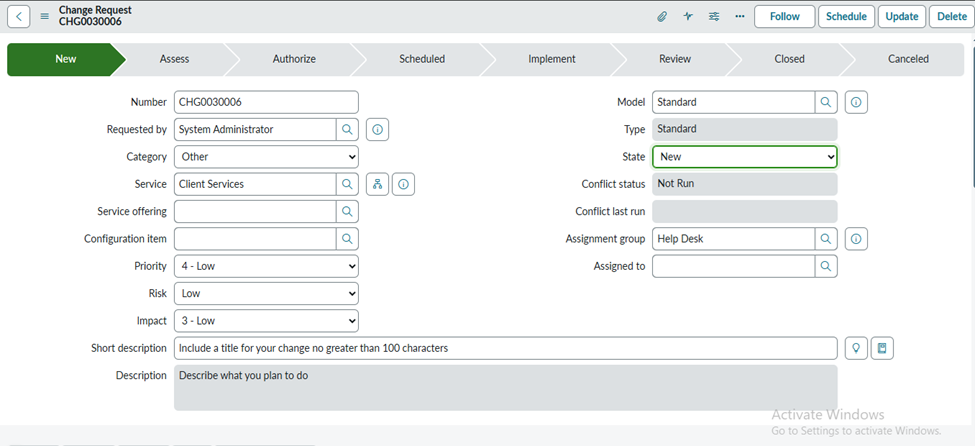
Task: Select the Assess stage tab
Action: click(x=174, y=59)
